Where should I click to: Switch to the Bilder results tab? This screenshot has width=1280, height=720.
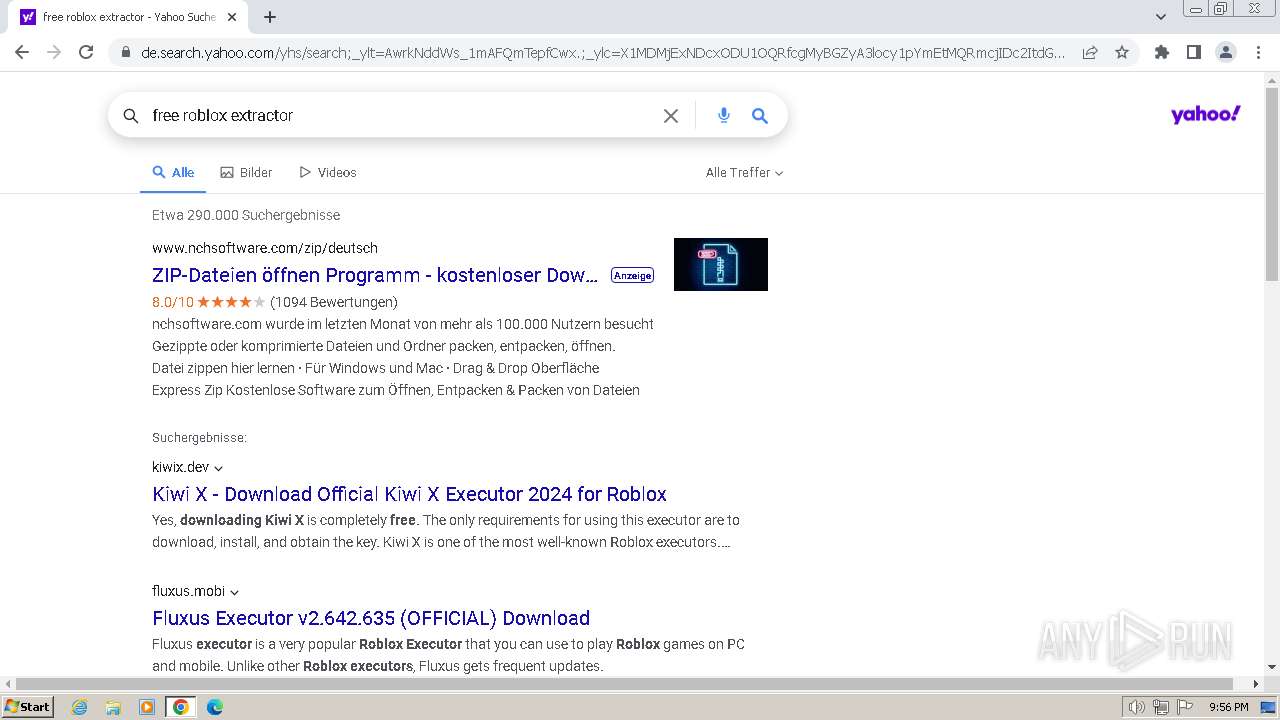[246, 172]
